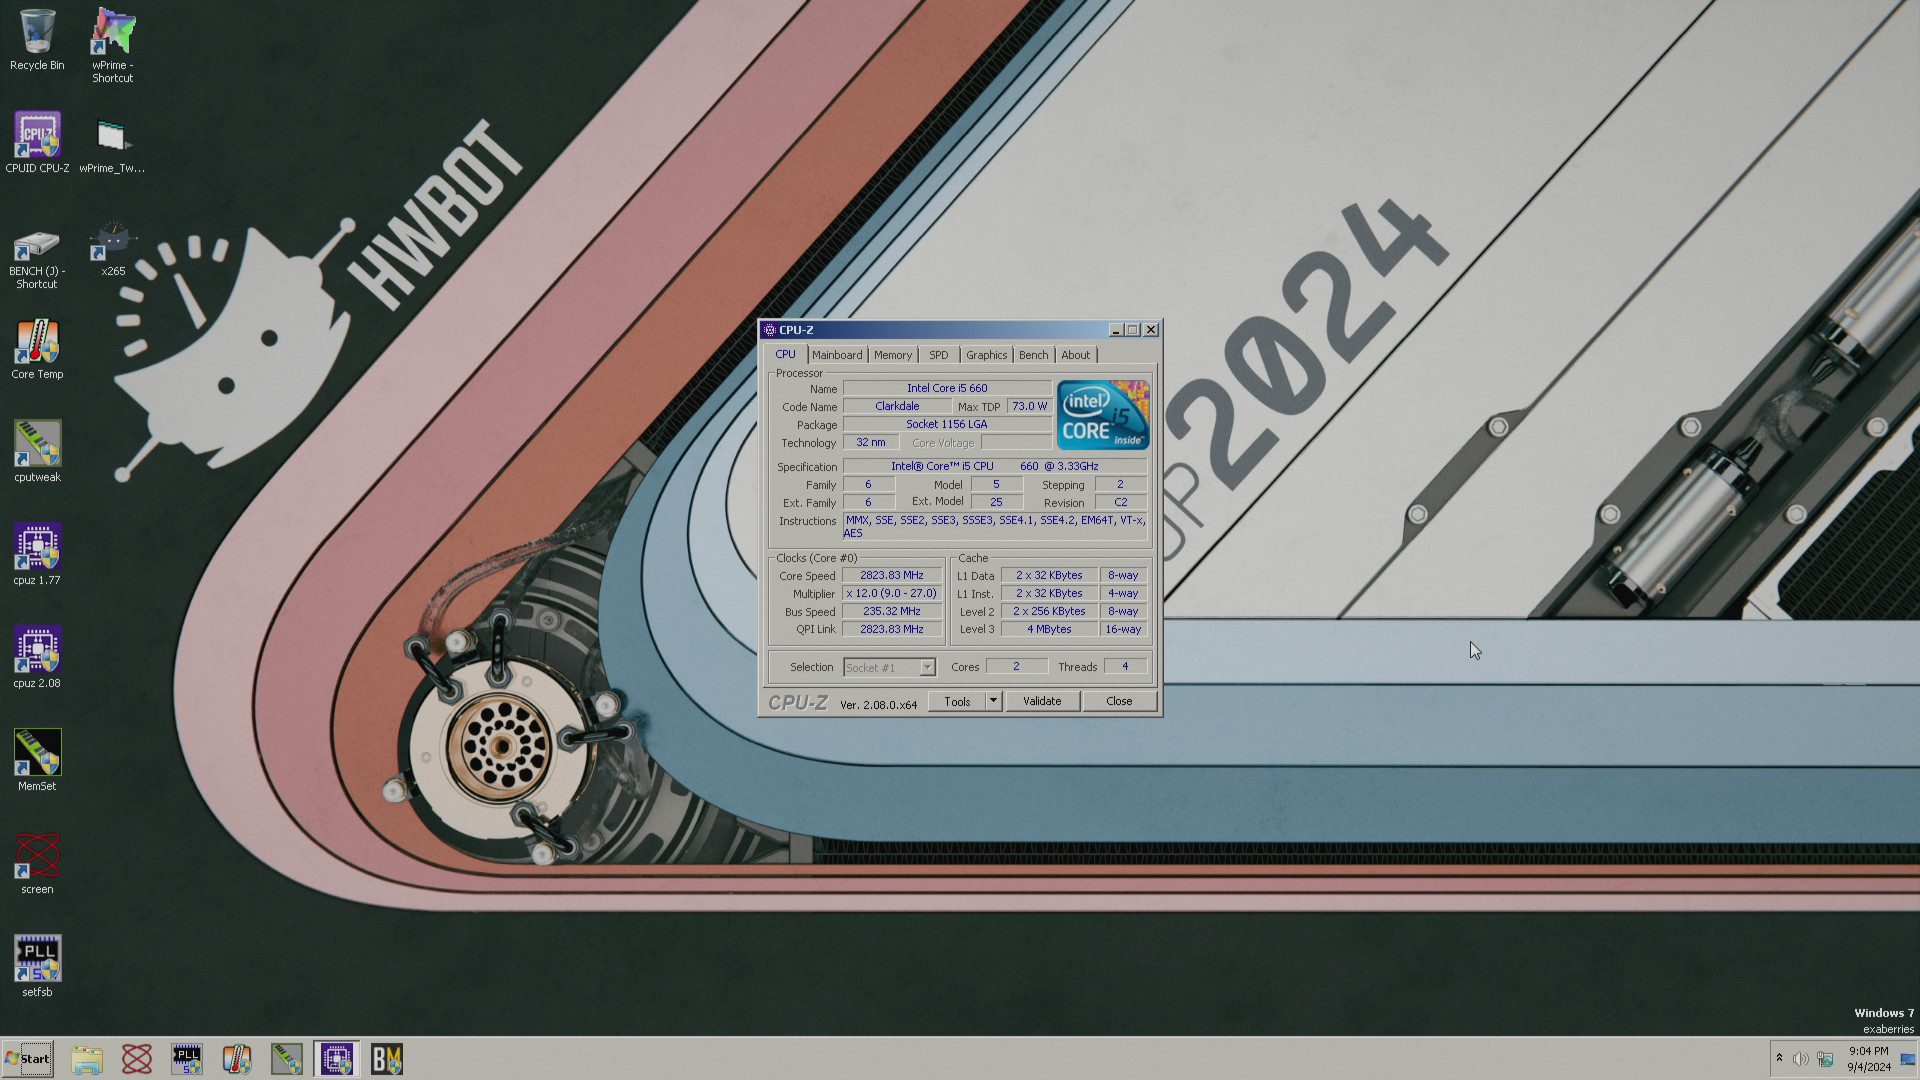Open the network tray icon
The width and height of the screenshot is (1920, 1080).
tap(1825, 1059)
